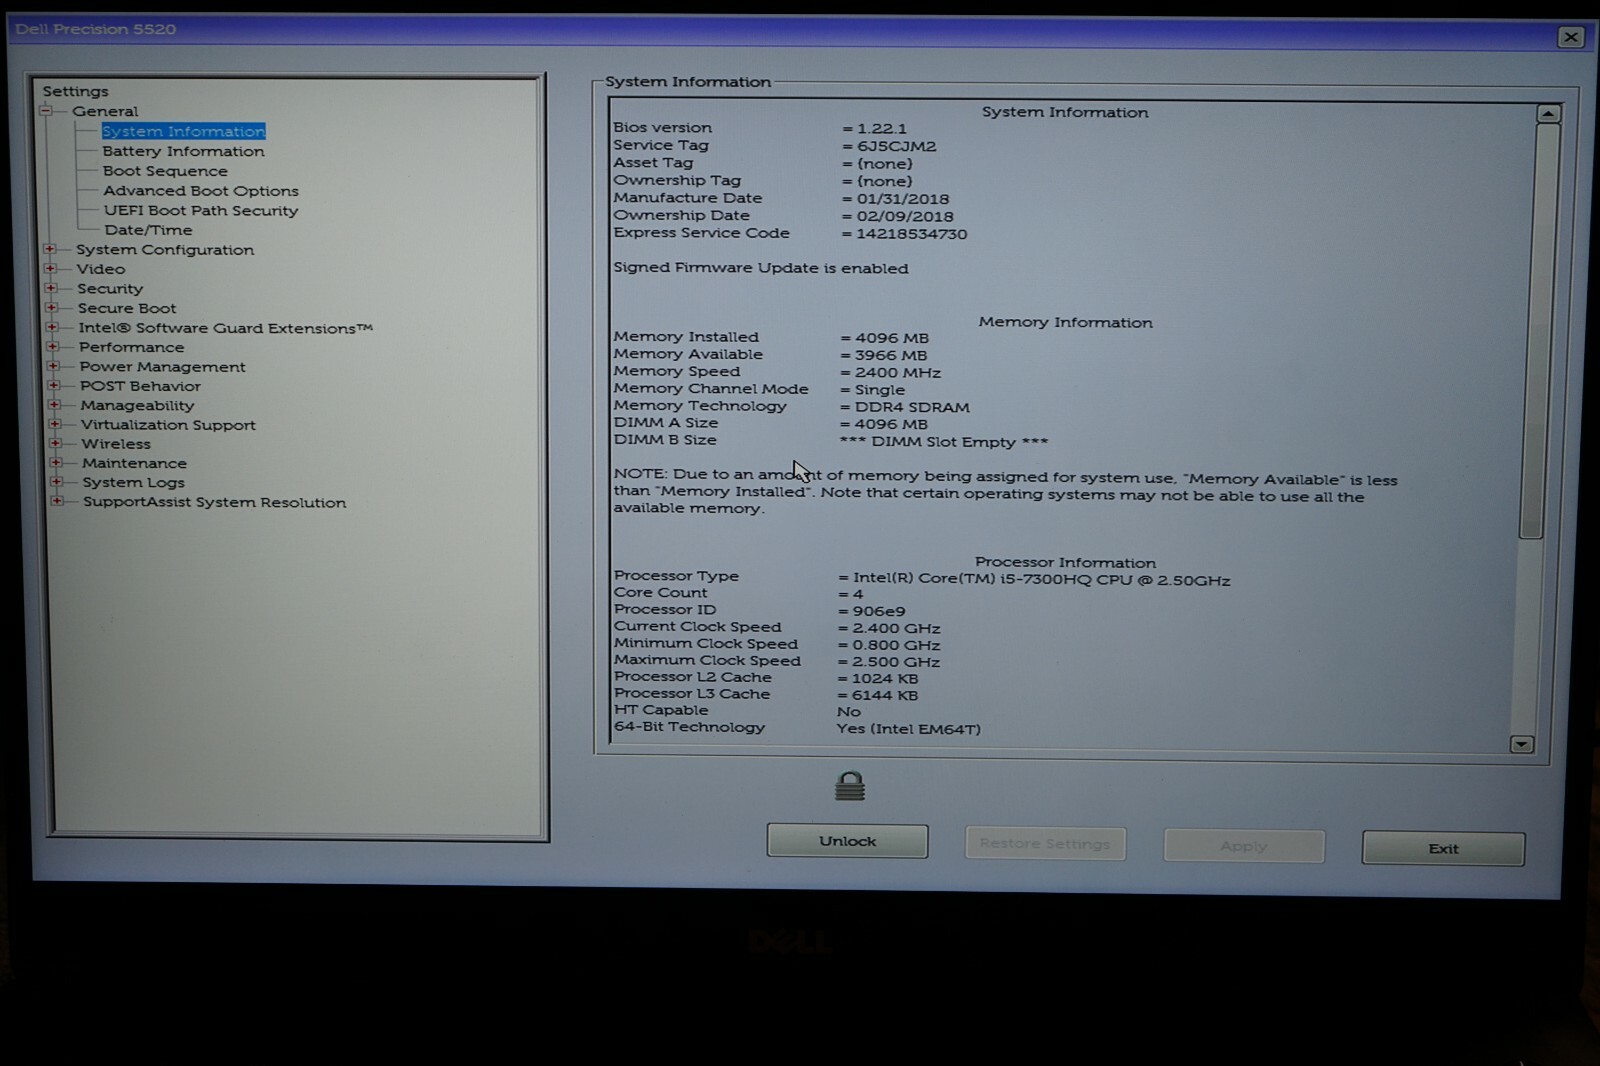Screen dimensions: 1600x1066
Task: Click the DIMM Slot Empty text
Action: (x=944, y=442)
